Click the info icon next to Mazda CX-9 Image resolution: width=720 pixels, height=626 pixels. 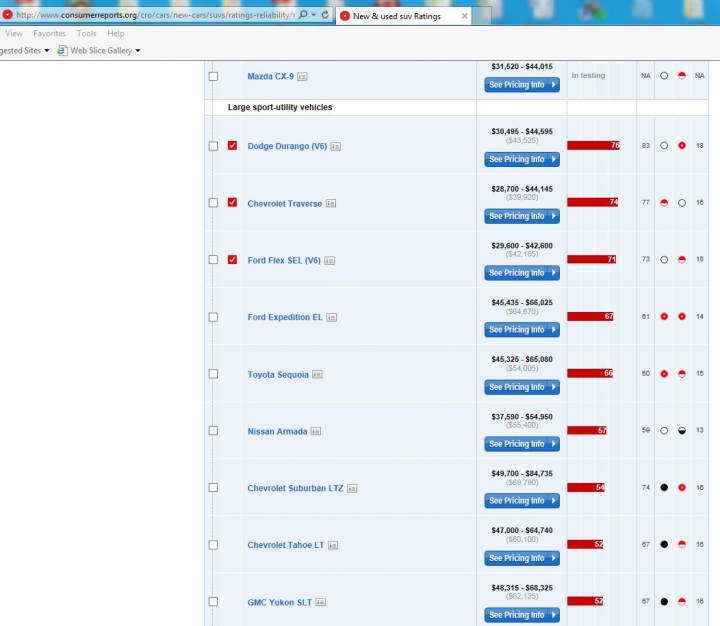[302, 77]
